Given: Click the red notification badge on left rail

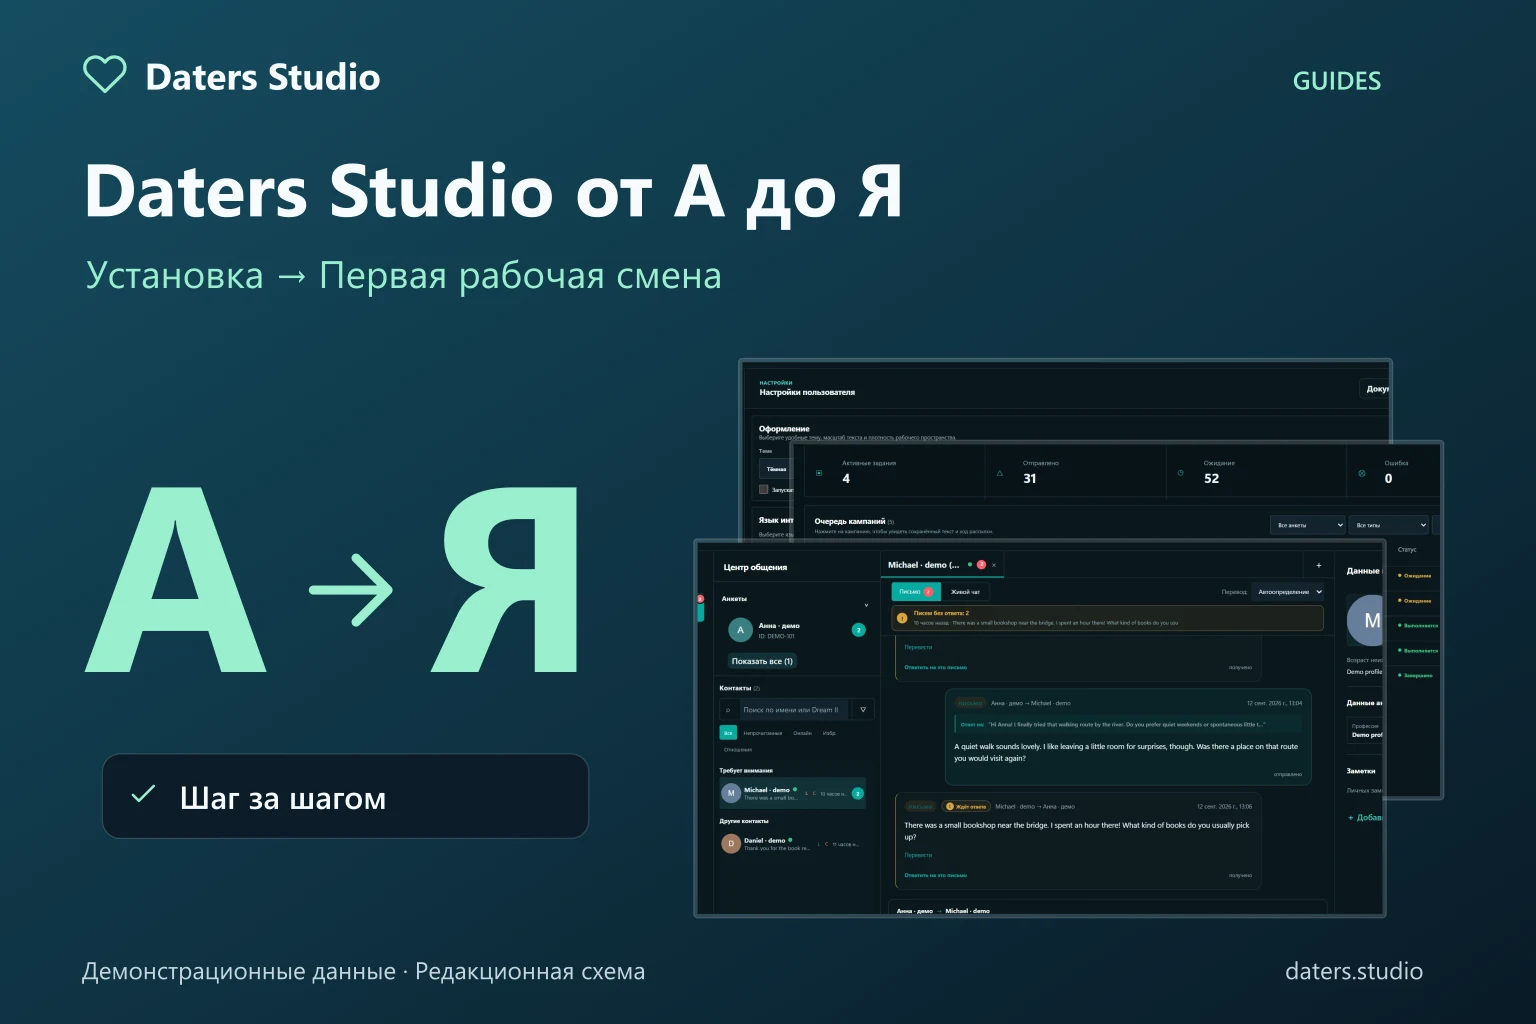Looking at the screenshot, I should pos(700,599).
